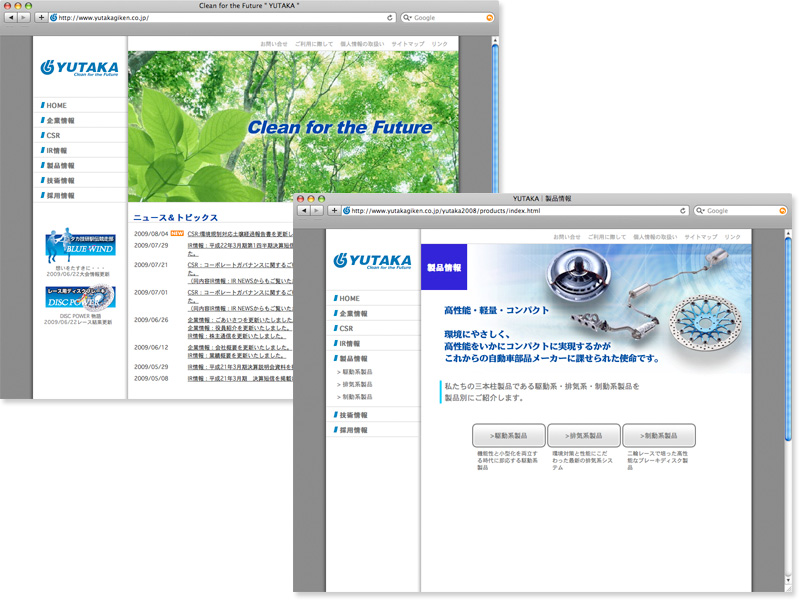This screenshot has height=600, width=800.
Task: Click the orange RSS-style icon in front search field
Action: pos(782,211)
